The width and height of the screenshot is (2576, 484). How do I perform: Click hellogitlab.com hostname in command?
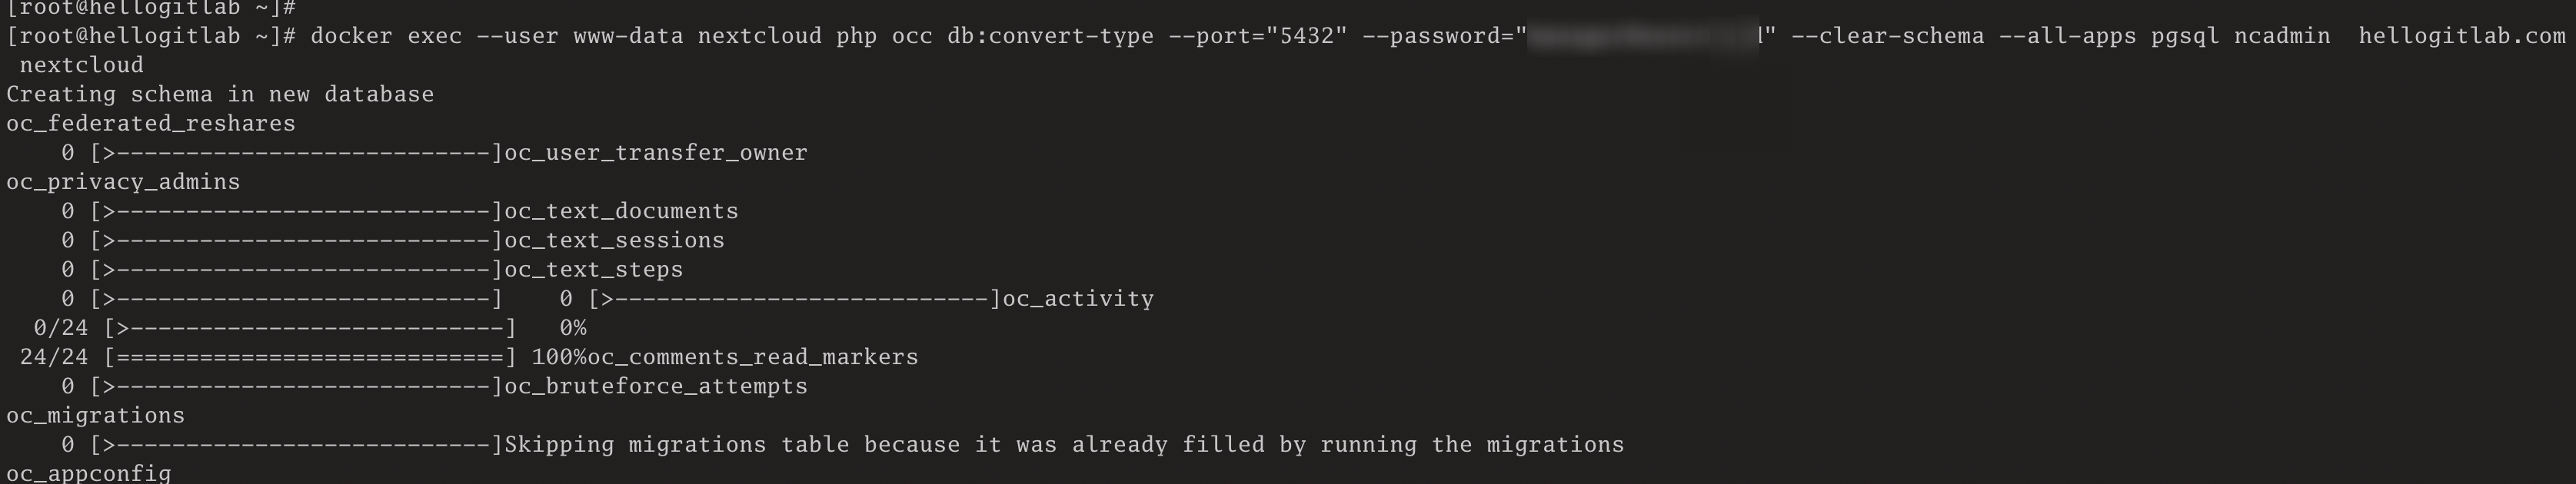[x=2462, y=37]
